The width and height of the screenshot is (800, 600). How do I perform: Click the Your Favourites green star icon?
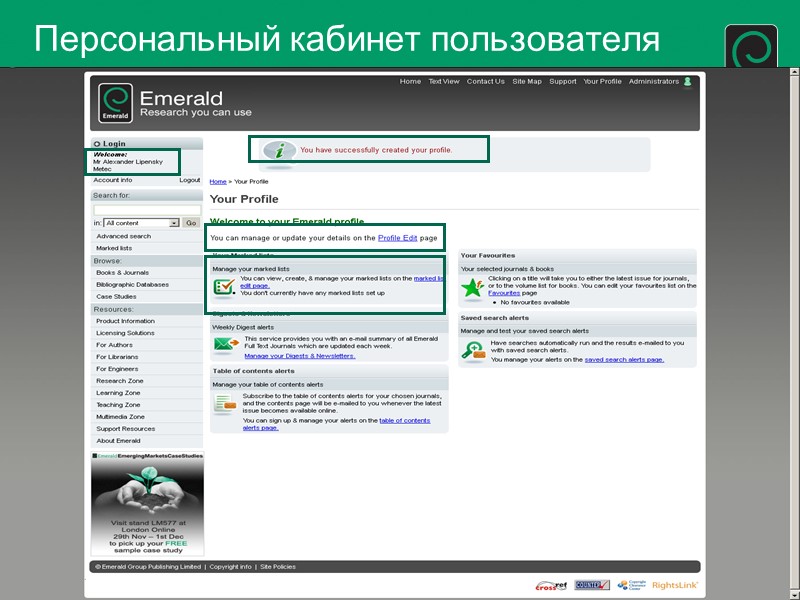[x=470, y=288]
